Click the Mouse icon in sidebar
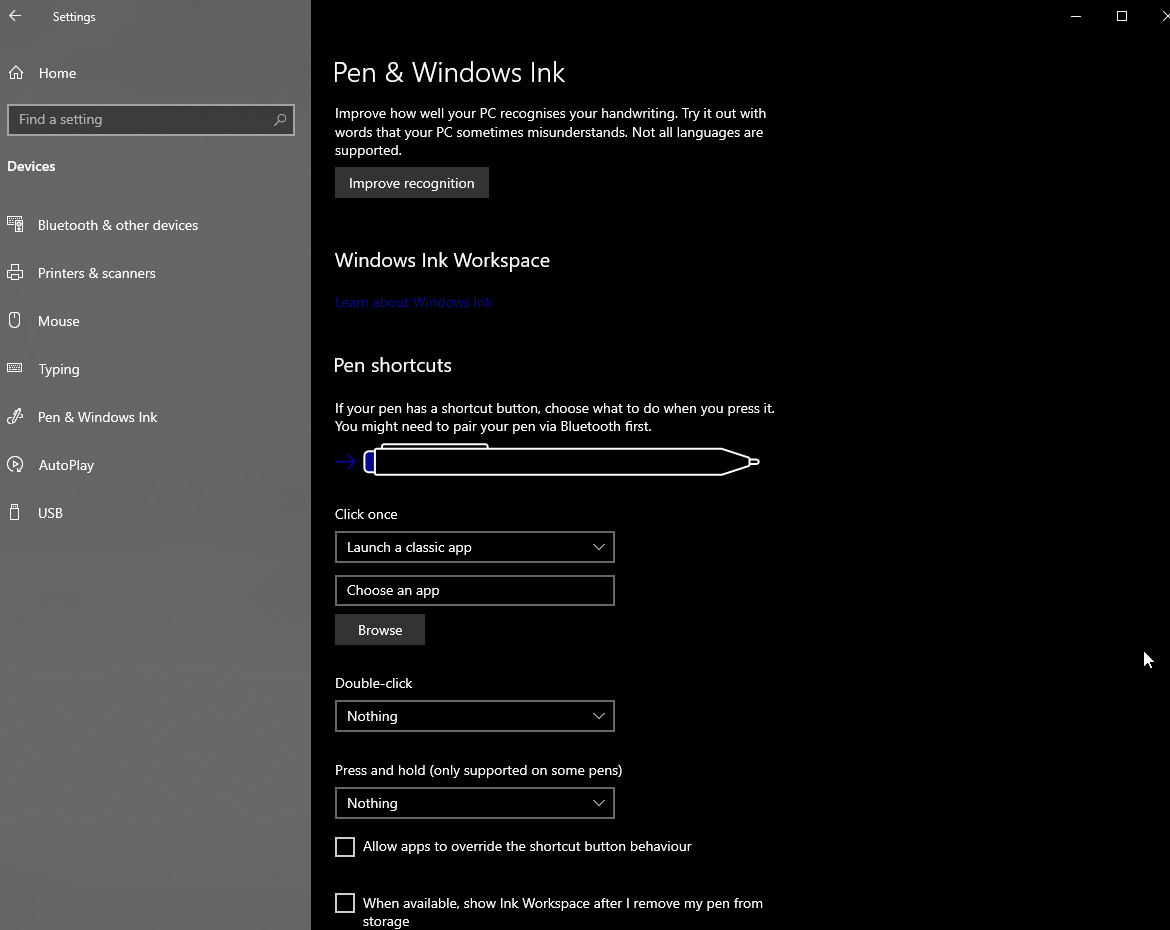Screen dimensions: 1170x930 point(15,321)
